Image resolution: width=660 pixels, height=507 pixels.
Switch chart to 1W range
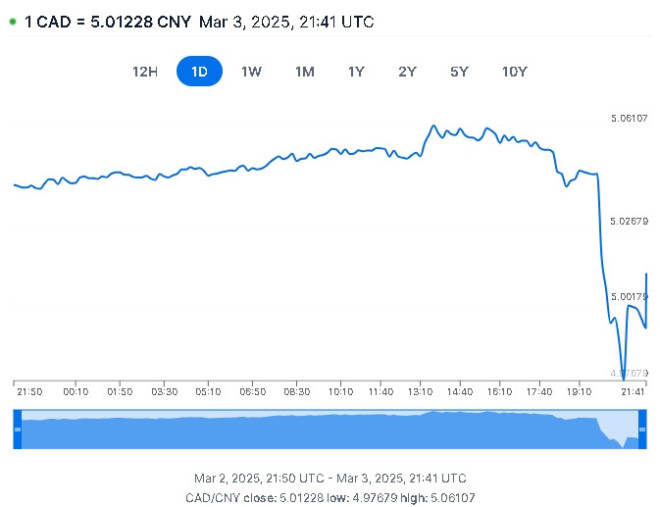pyautogui.click(x=251, y=72)
